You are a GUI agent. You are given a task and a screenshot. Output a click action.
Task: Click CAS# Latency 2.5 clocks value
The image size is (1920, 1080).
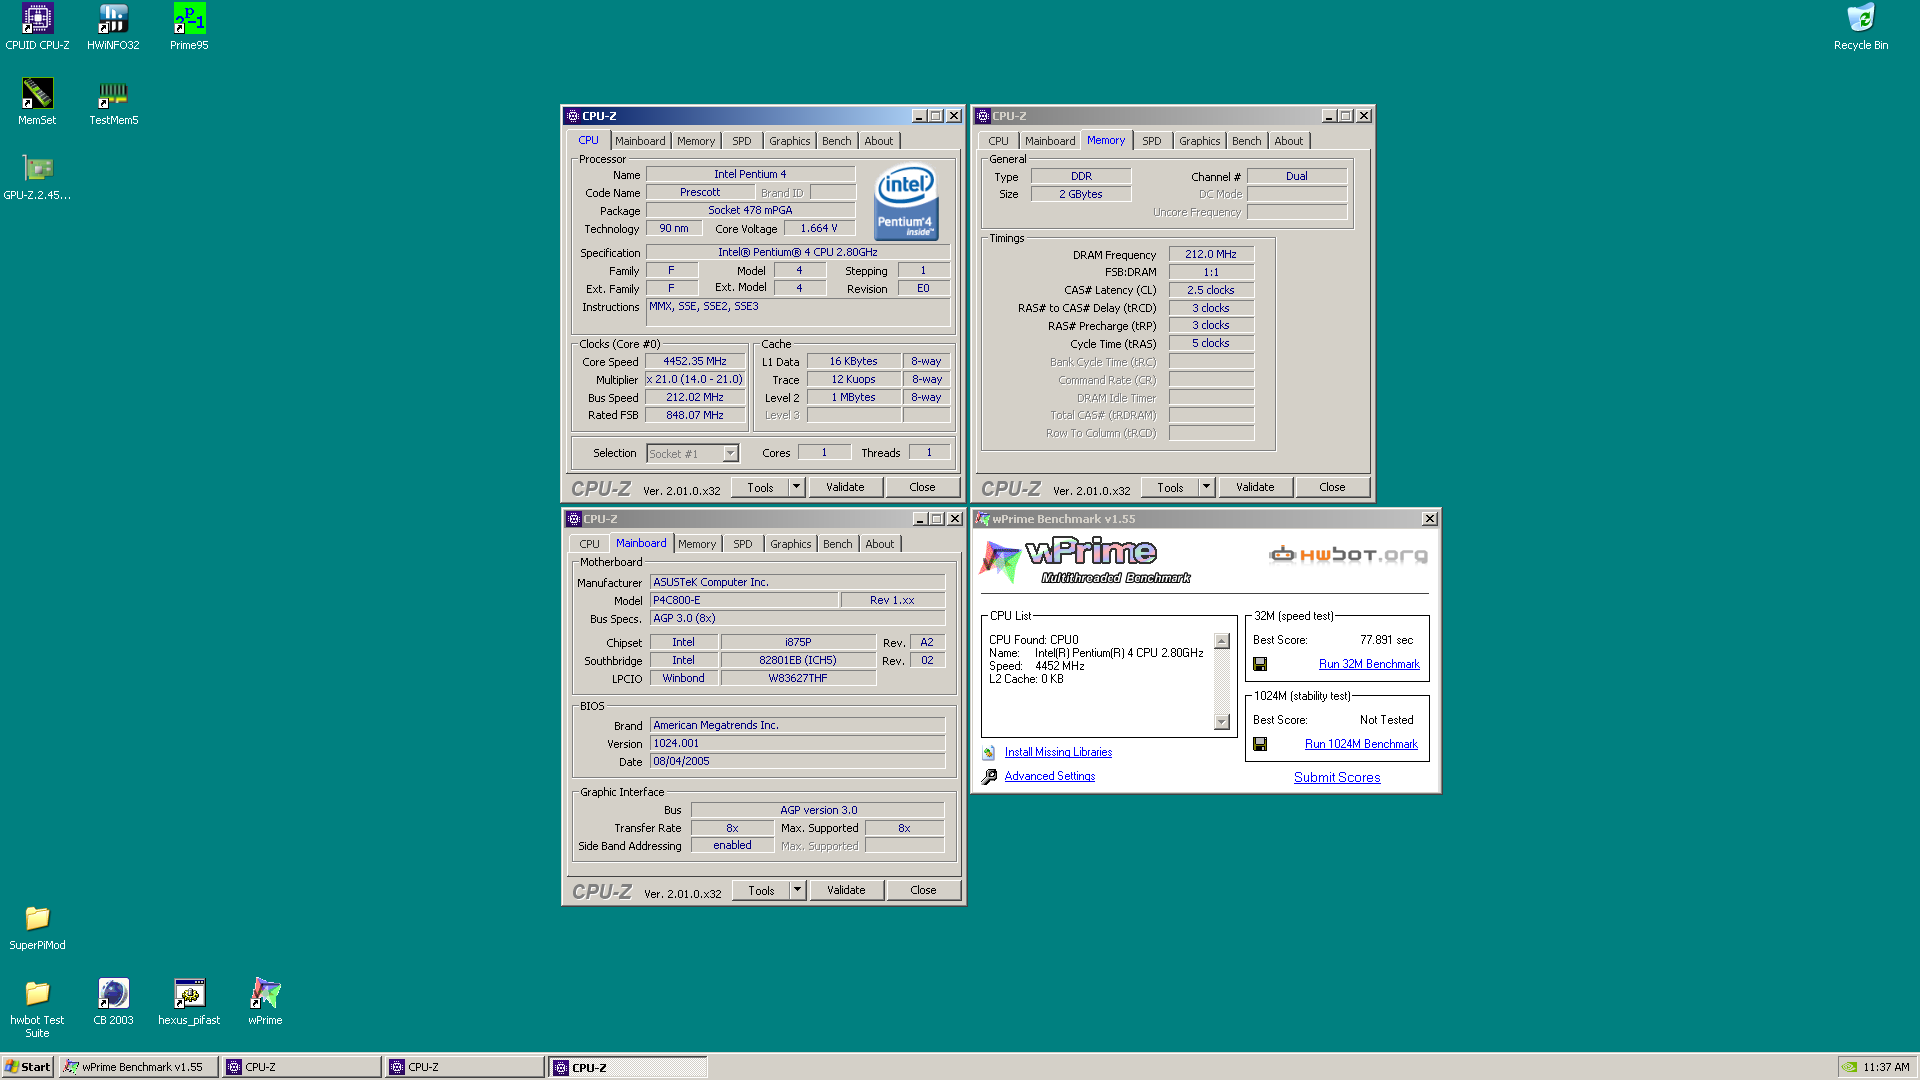pos(1211,290)
